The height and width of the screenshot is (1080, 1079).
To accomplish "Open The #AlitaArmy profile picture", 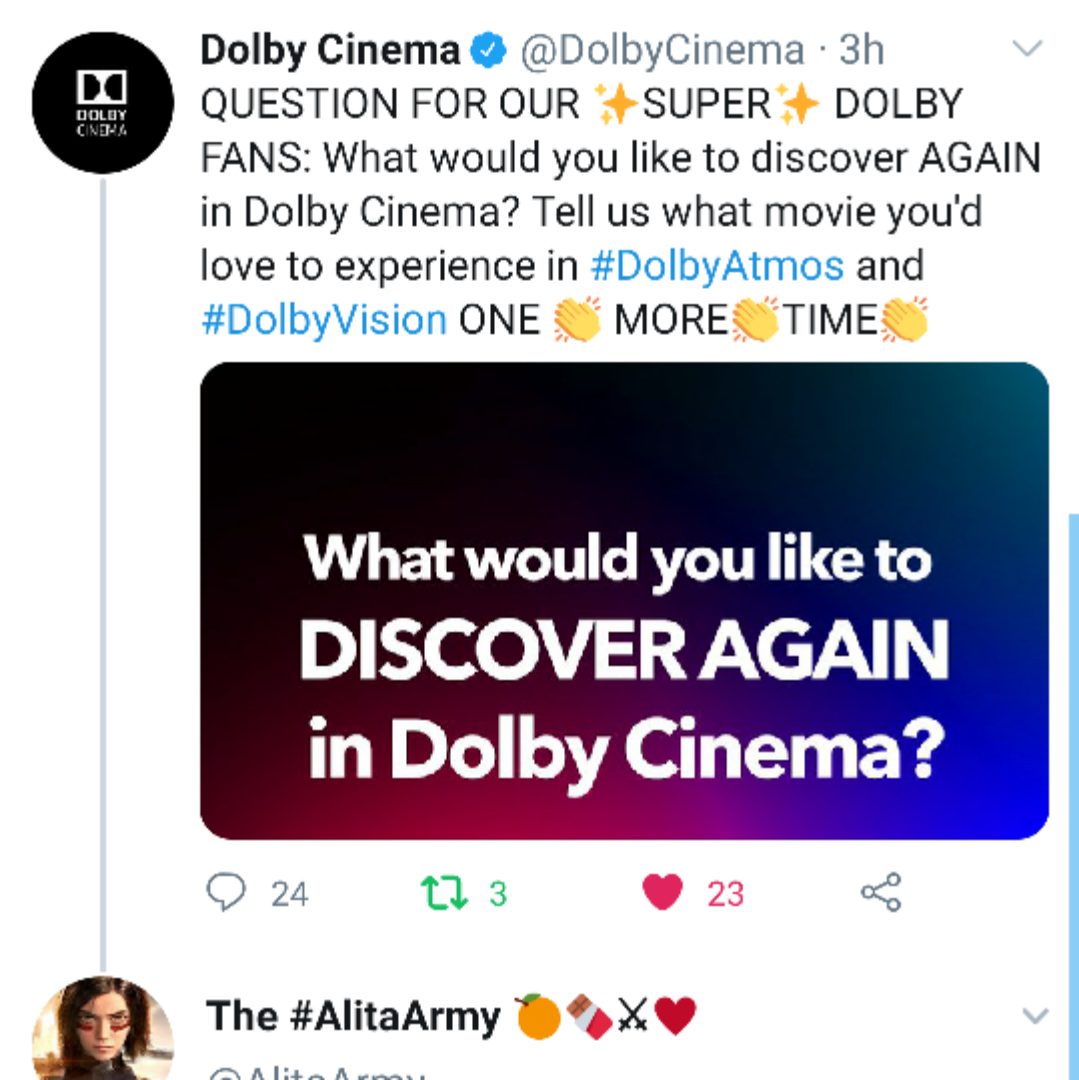I will coord(102,1030).
